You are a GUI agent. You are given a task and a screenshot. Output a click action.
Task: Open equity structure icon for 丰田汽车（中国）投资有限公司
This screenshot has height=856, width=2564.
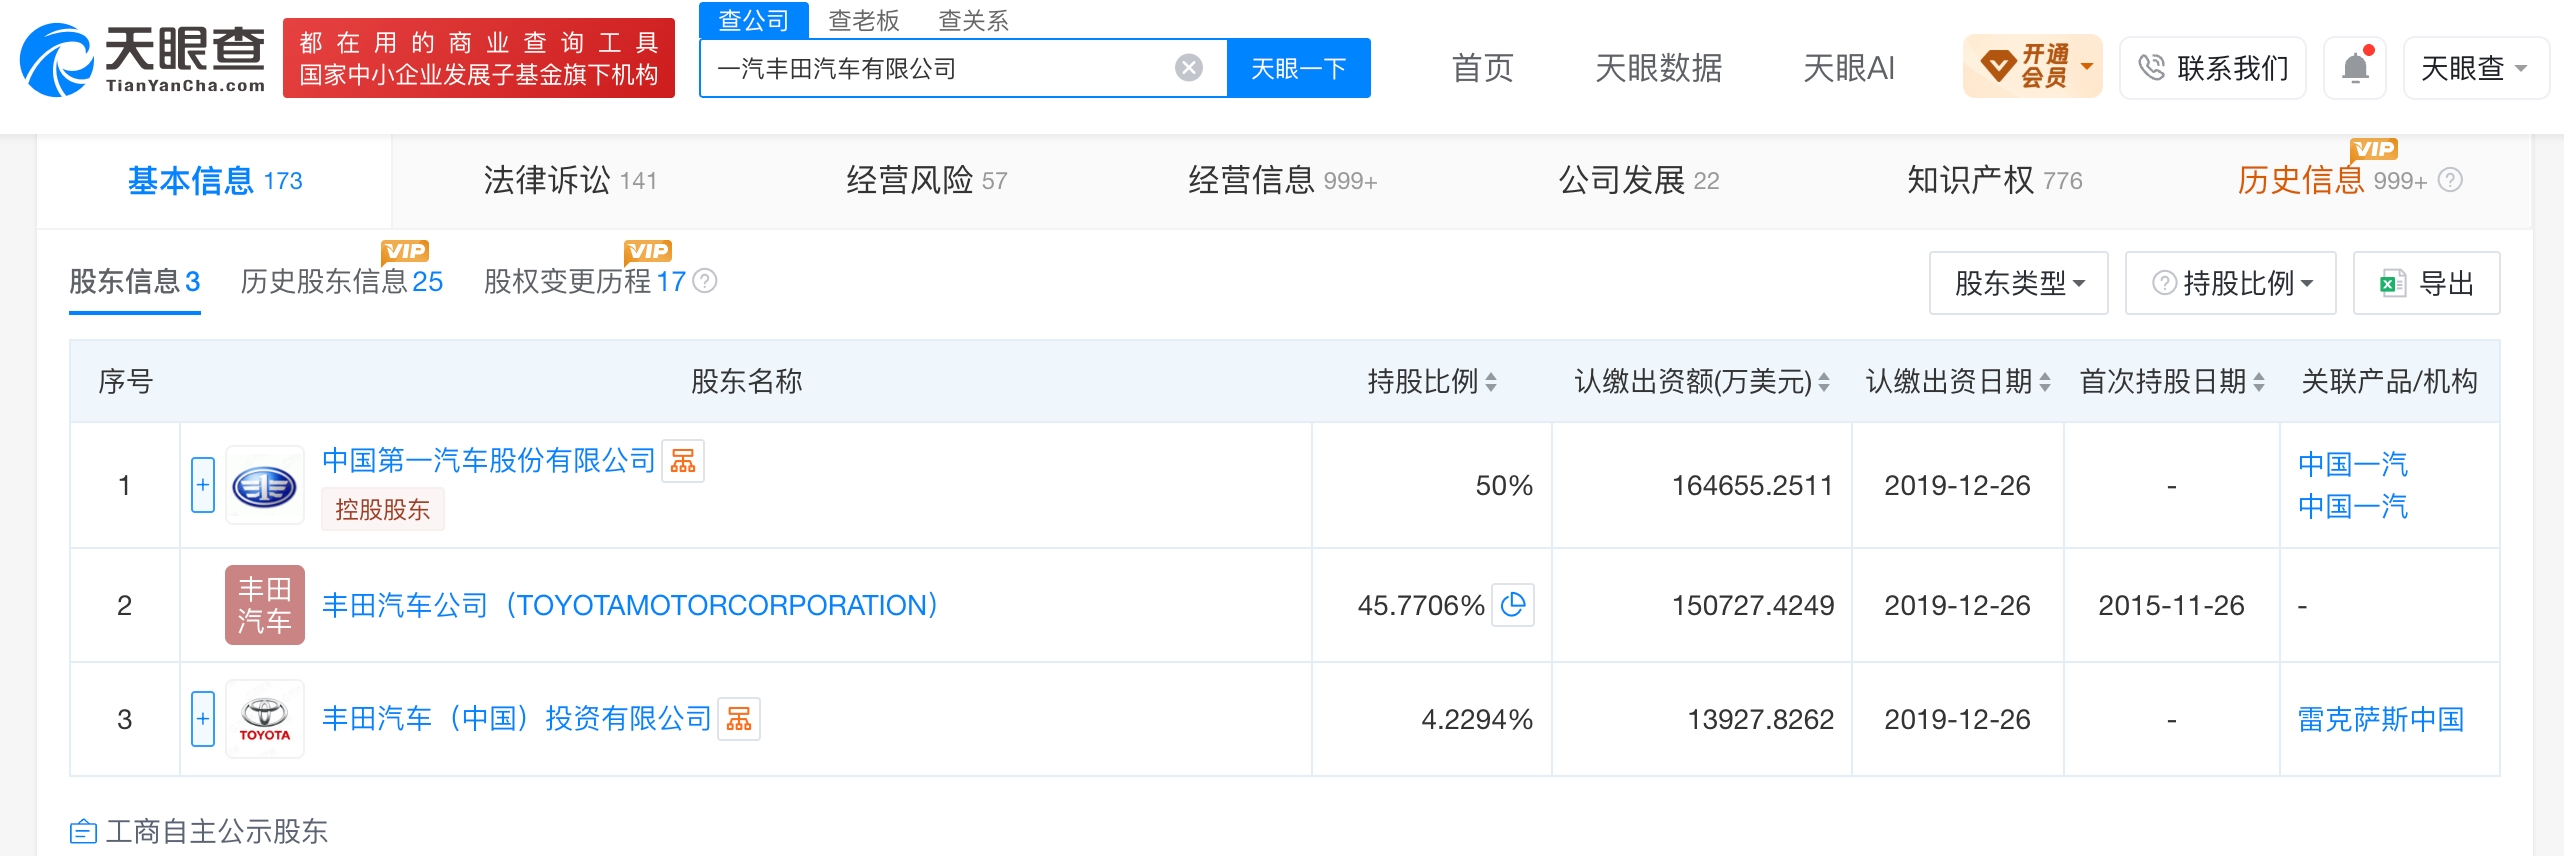tap(739, 719)
